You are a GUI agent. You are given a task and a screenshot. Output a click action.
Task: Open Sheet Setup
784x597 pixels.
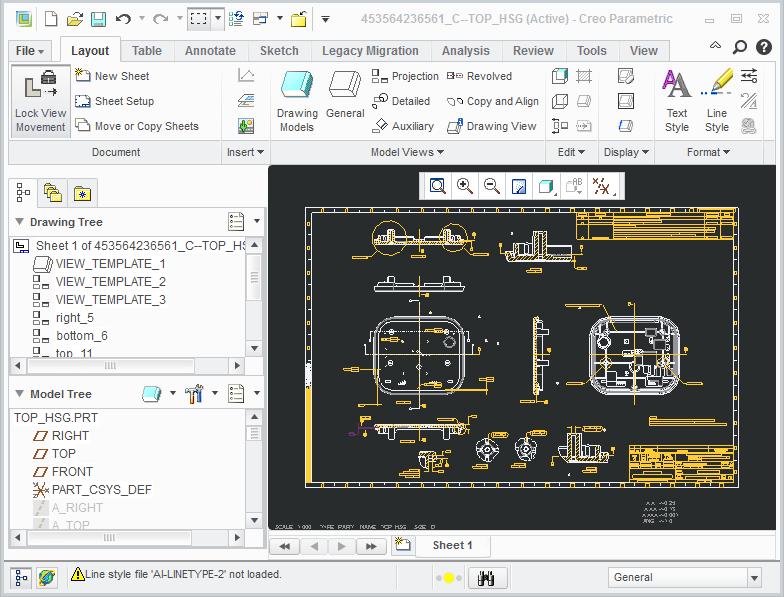pyautogui.click(x=114, y=101)
